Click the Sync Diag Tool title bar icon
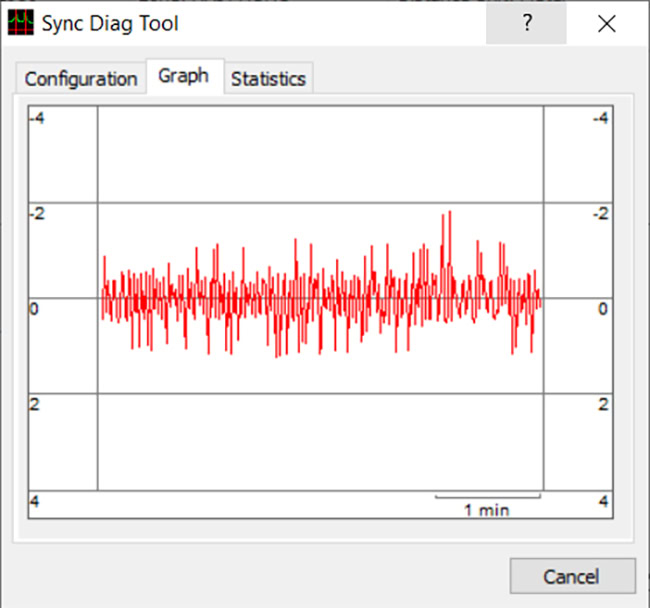 tap(21, 23)
